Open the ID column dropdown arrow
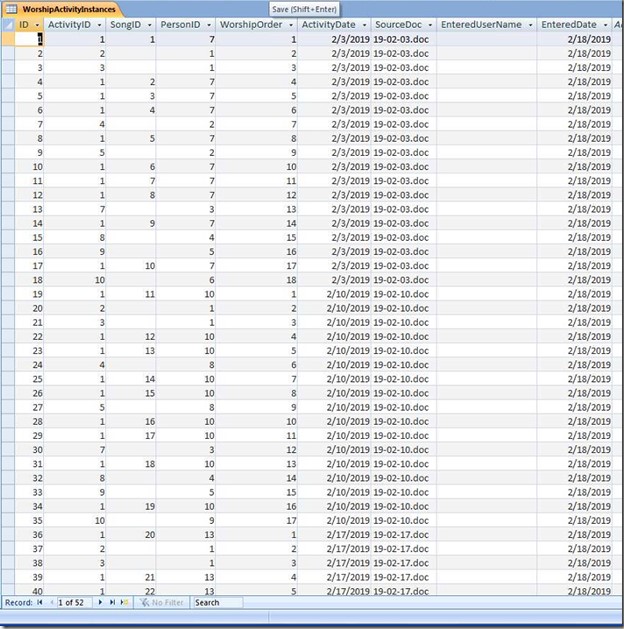The width and height of the screenshot is (624, 629). (x=37, y=25)
